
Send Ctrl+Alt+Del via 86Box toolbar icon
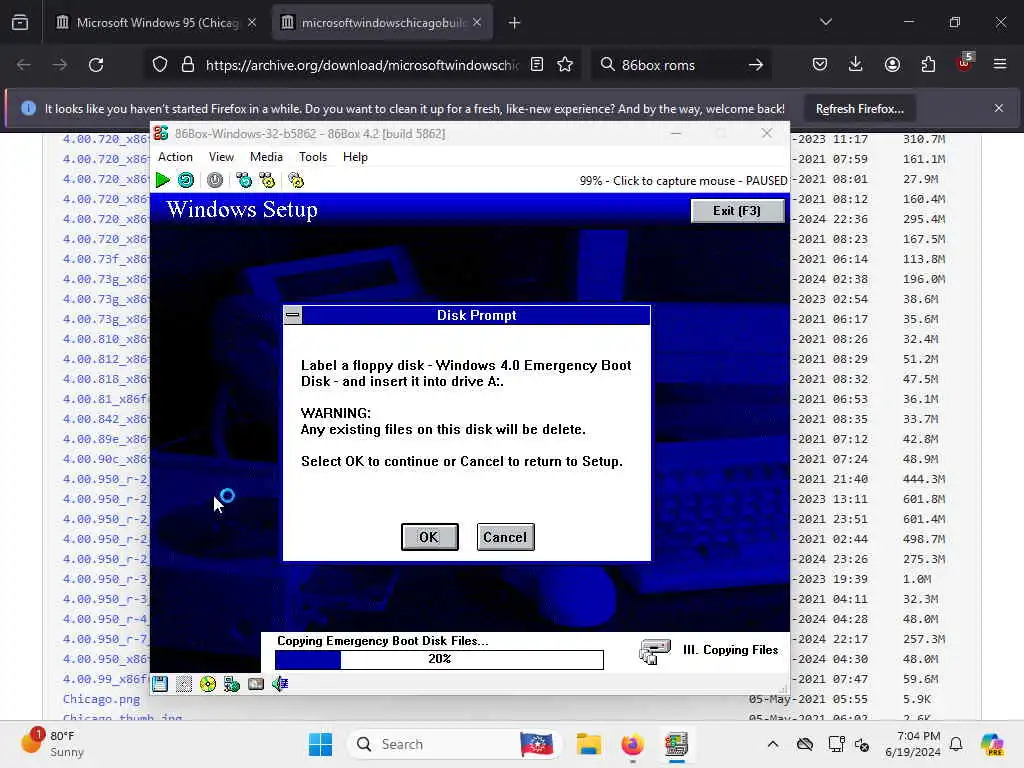pyautogui.click(x=244, y=180)
